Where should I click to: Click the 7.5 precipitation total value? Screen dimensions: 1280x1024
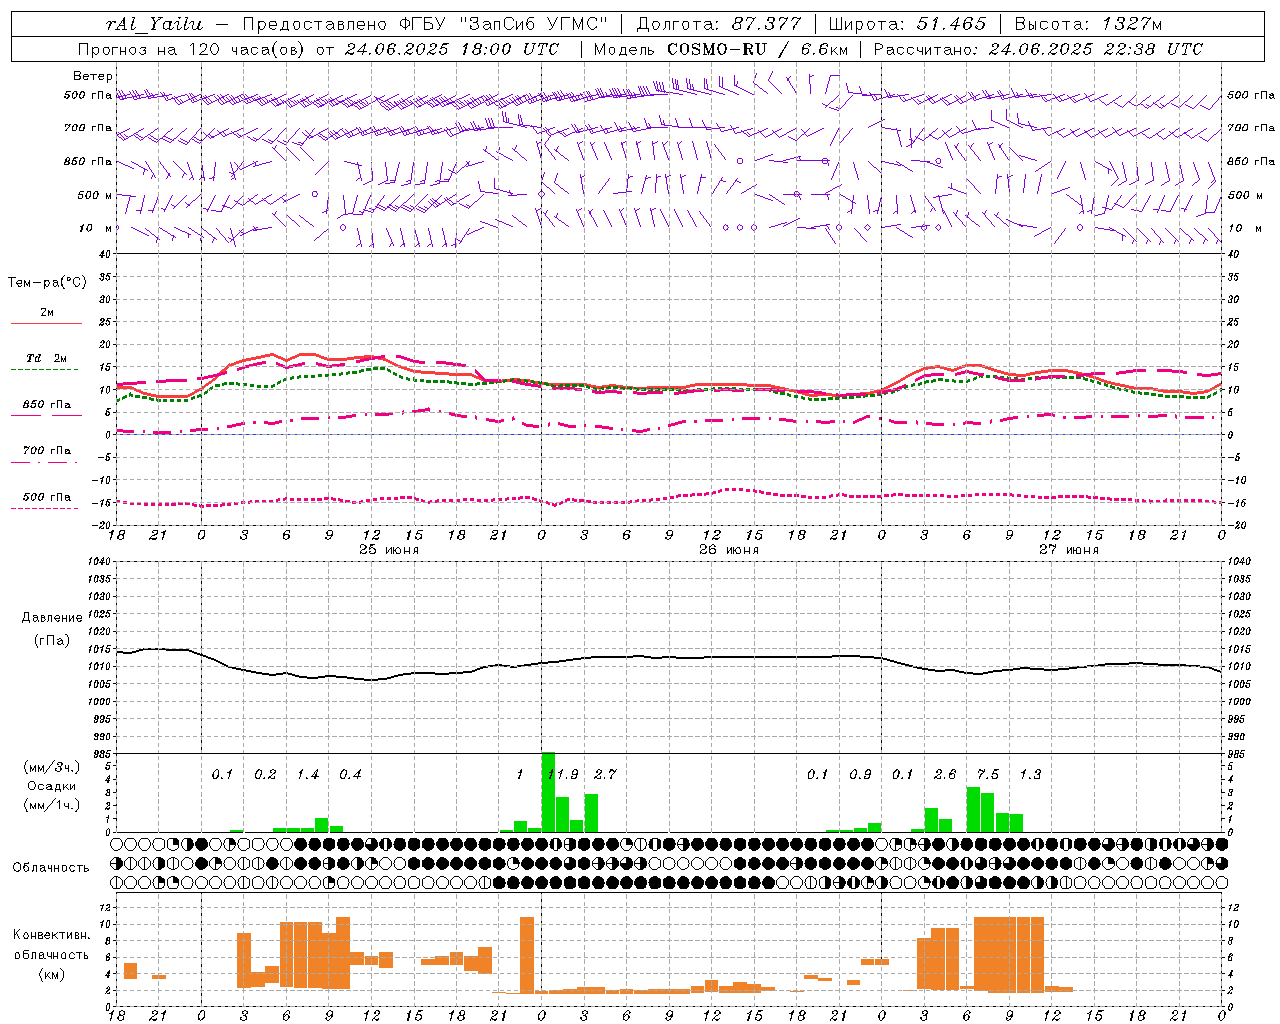tap(988, 774)
